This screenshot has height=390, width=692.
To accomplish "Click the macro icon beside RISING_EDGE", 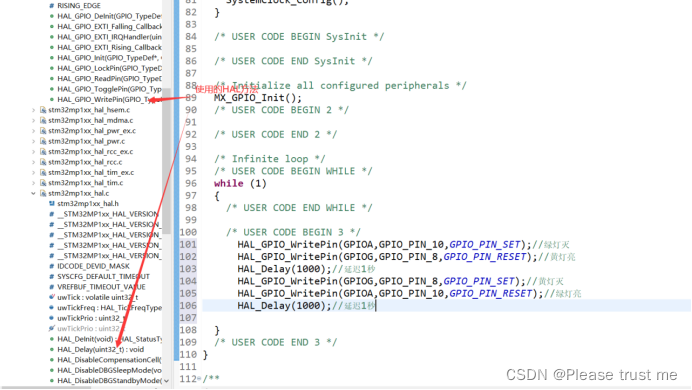I will [x=52, y=6].
